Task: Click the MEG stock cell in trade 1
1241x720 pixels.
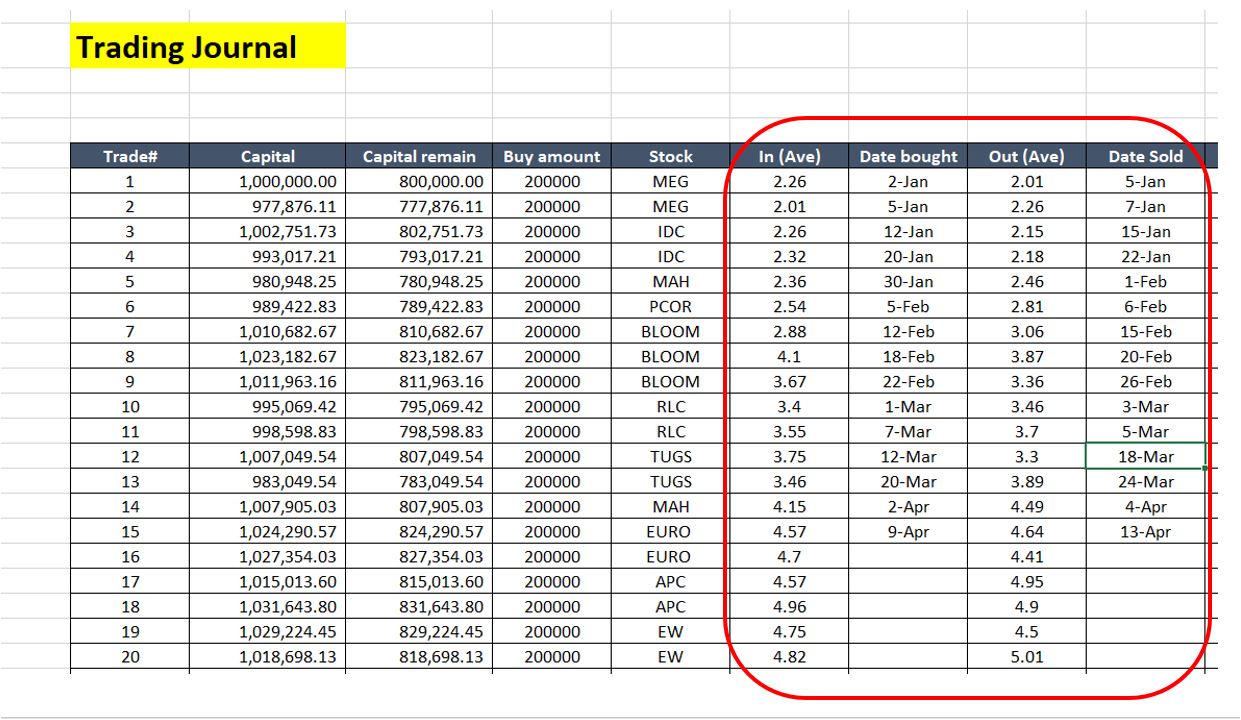Action: point(671,181)
